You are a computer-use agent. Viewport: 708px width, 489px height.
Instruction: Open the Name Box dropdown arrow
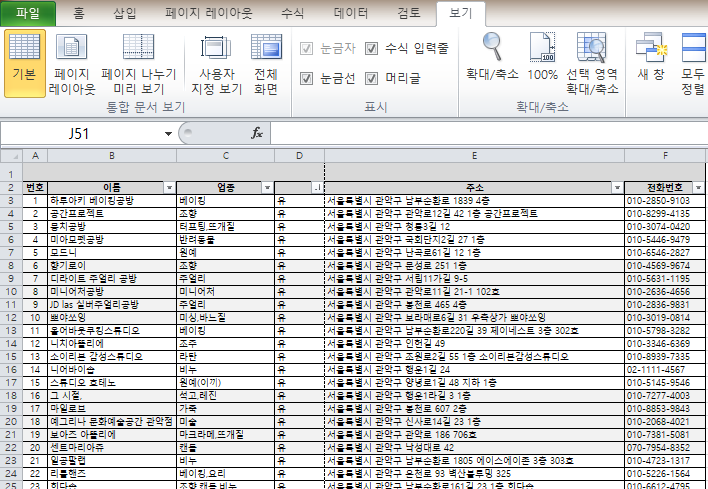click(x=168, y=134)
